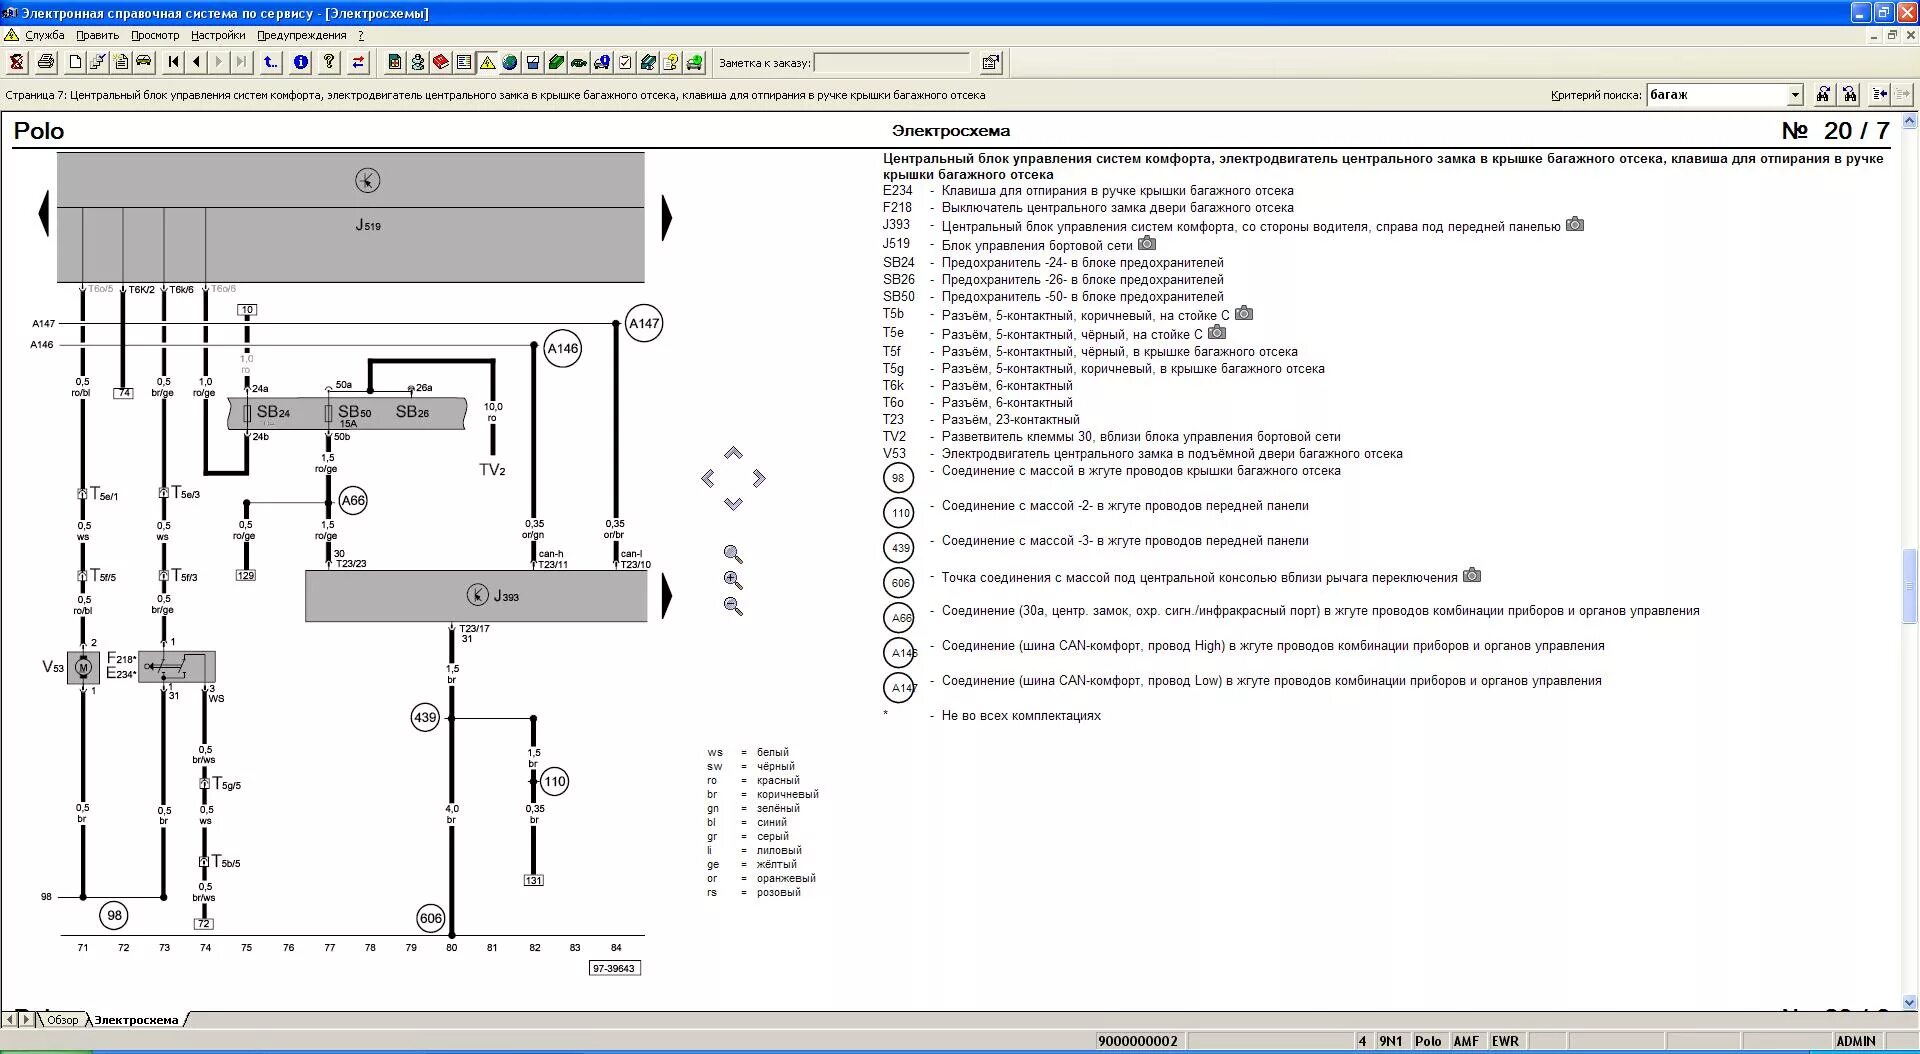Open the Править menu
This screenshot has height=1054, width=1920.
click(x=98, y=35)
